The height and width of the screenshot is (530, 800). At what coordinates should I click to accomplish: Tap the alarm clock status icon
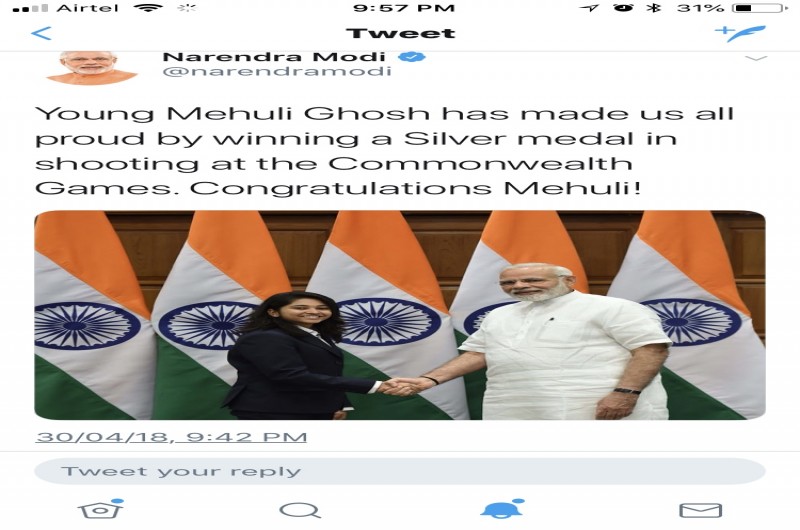click(623, 8)
